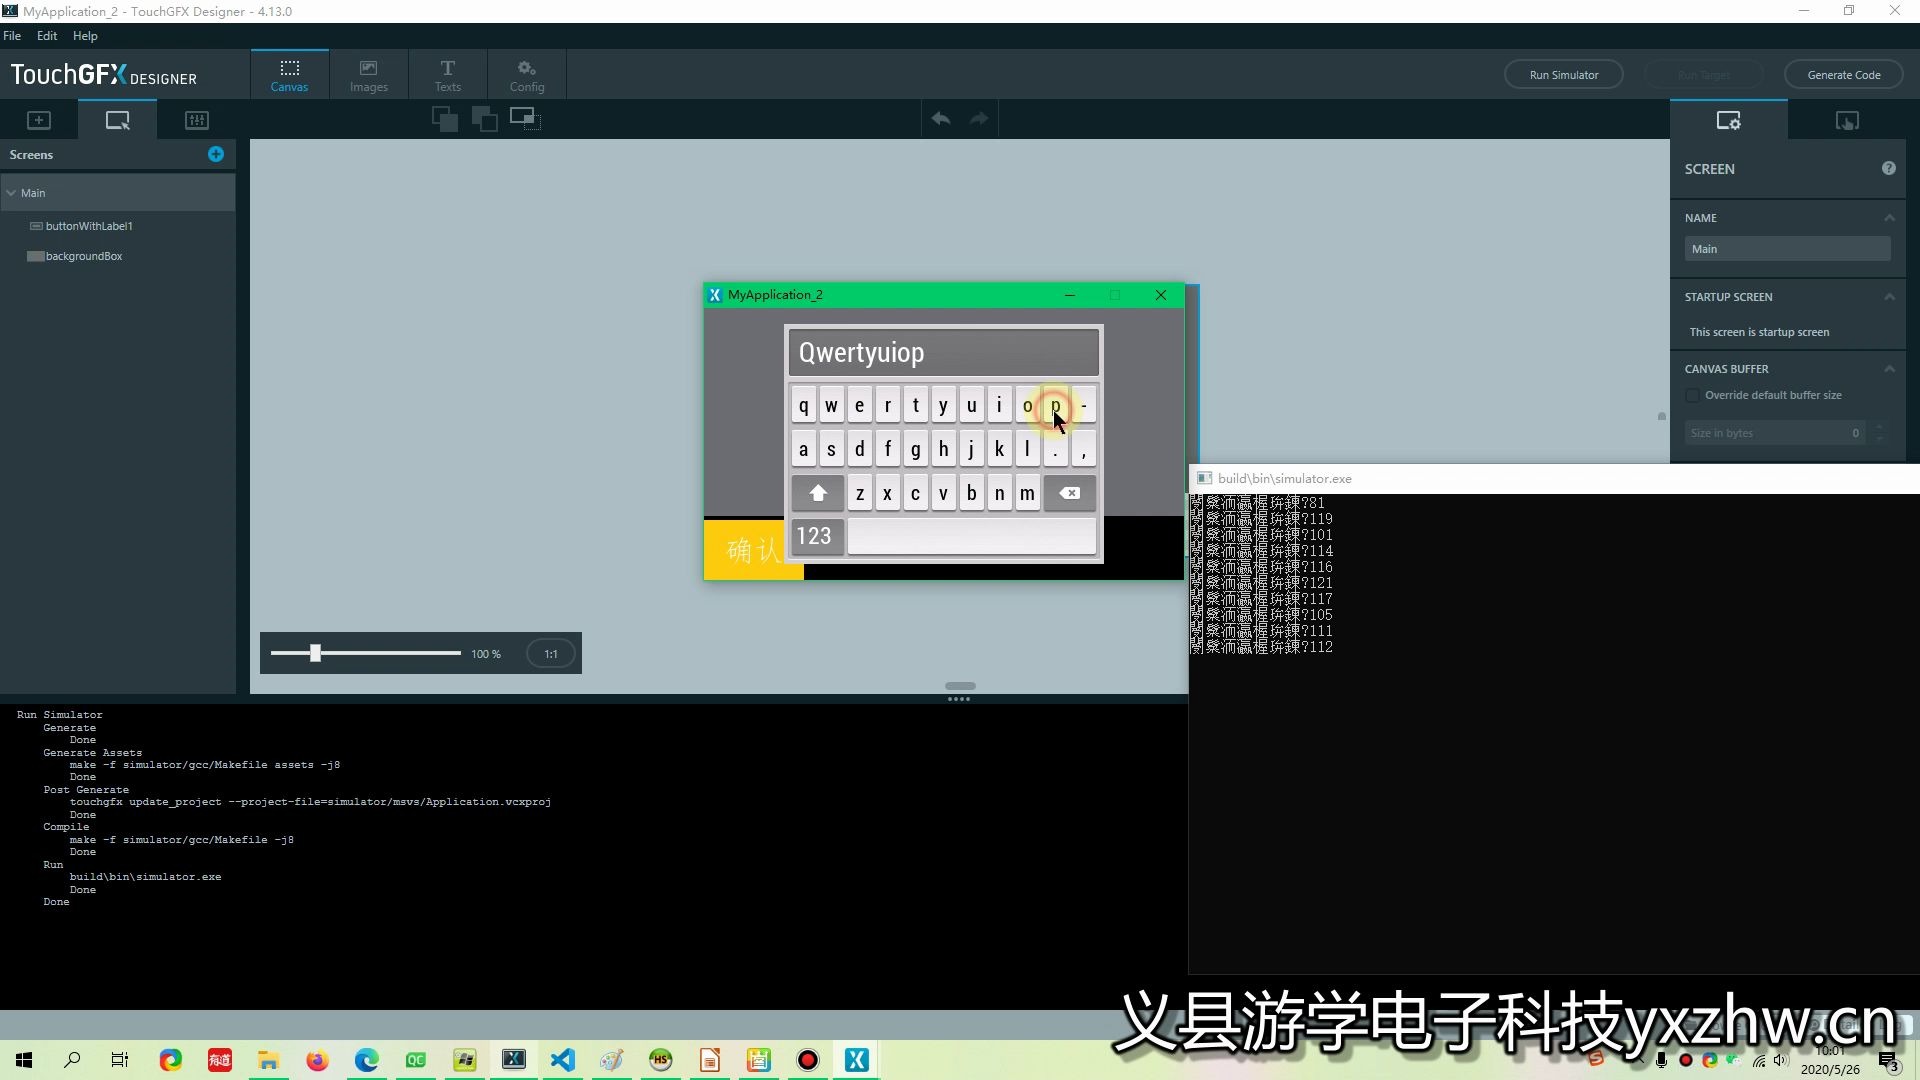Enable Override default buffer size checkbox
Screen dimensions: 1920x1080
[1693, 396]
